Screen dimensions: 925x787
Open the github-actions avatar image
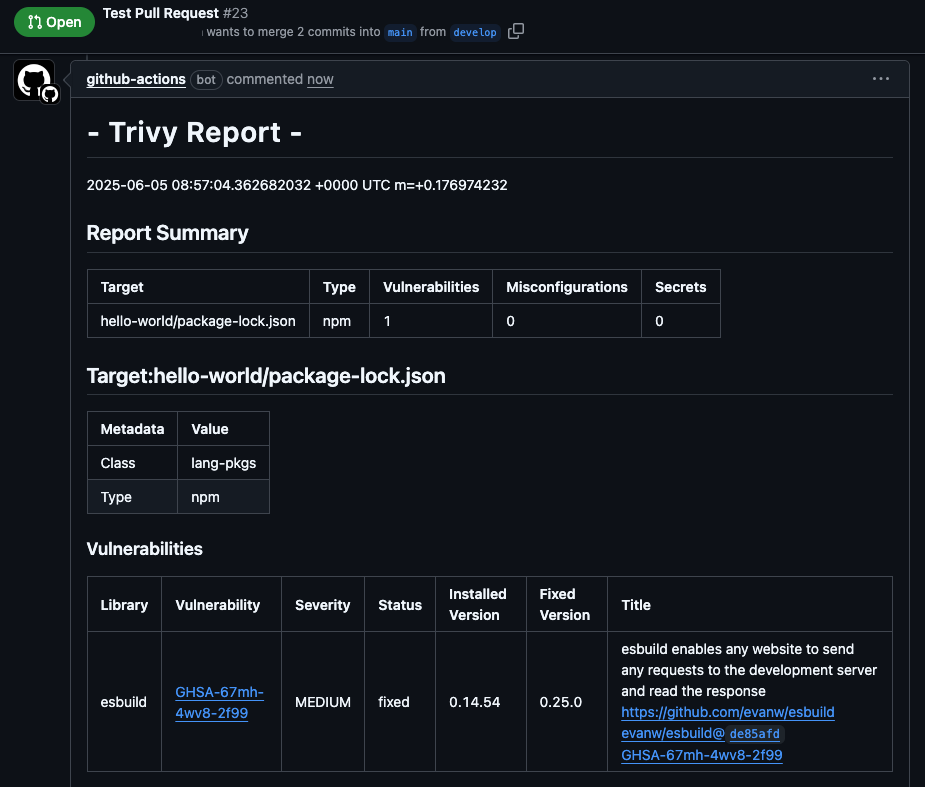click(34, 80)
